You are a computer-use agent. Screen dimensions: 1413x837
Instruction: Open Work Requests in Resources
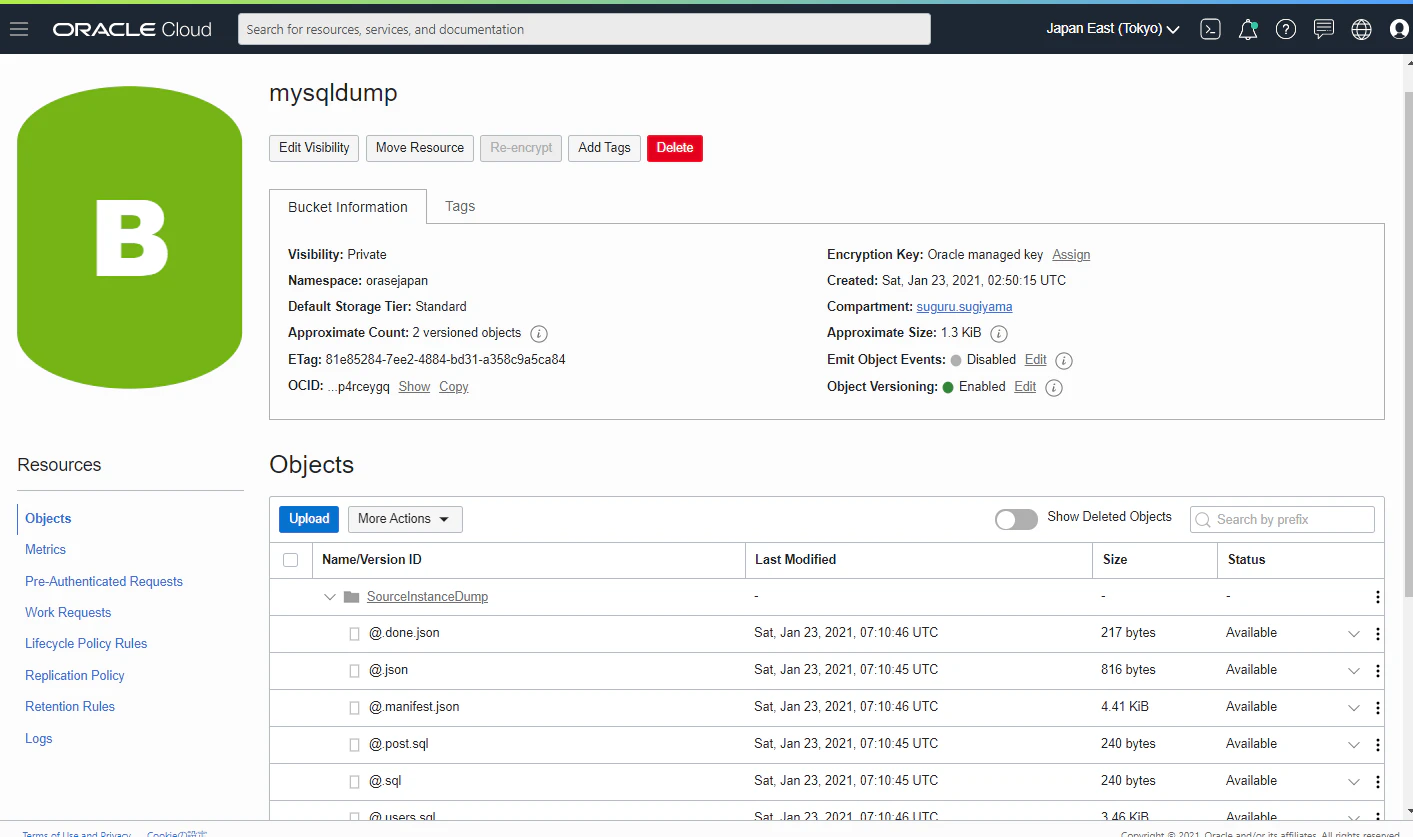click(68, 613)
